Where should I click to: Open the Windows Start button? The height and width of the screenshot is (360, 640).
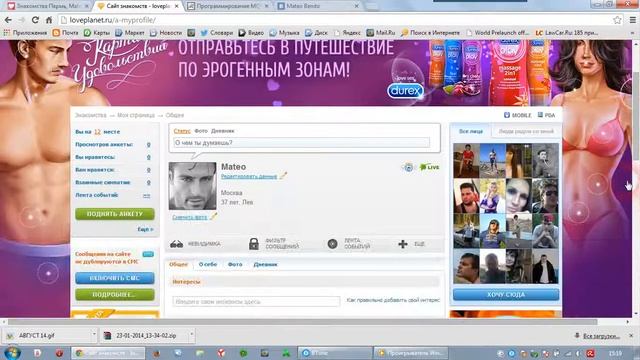(x=12, y=353)
